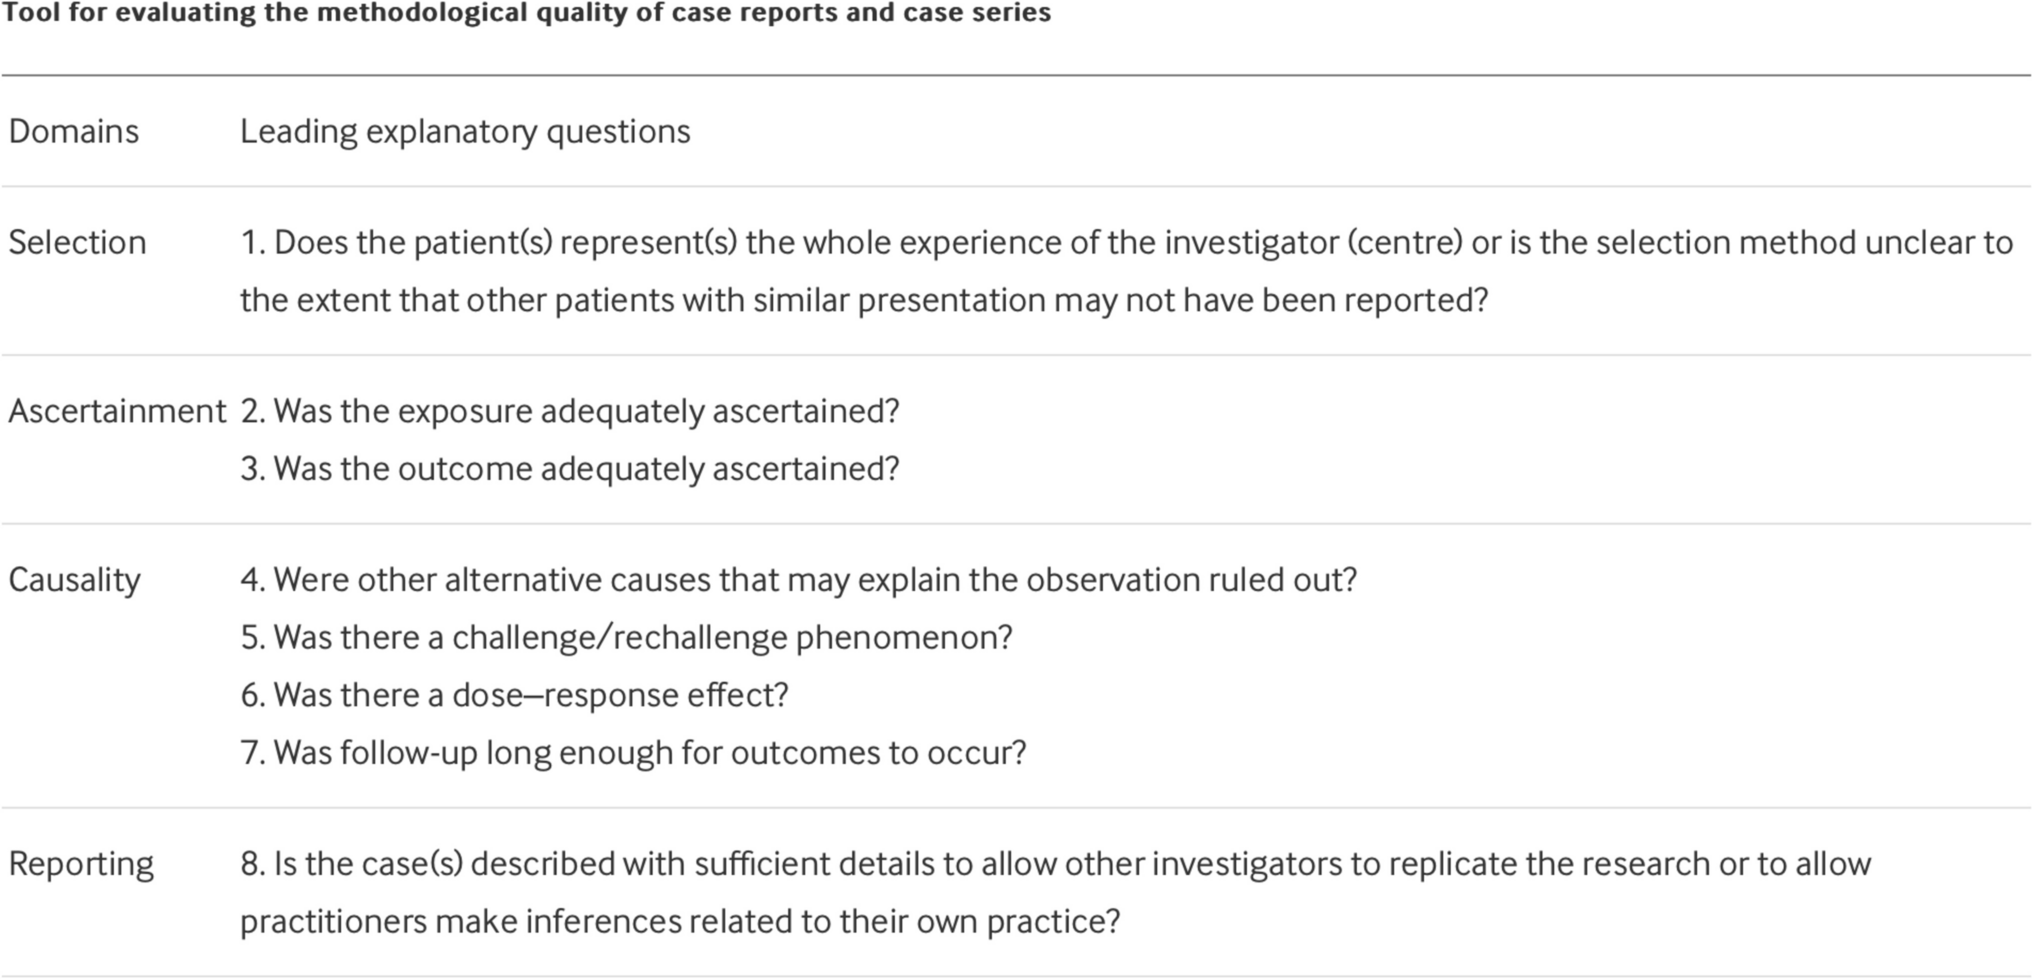
Task: Select the "Selection" domain cell
Action: [x=77, y=242]
